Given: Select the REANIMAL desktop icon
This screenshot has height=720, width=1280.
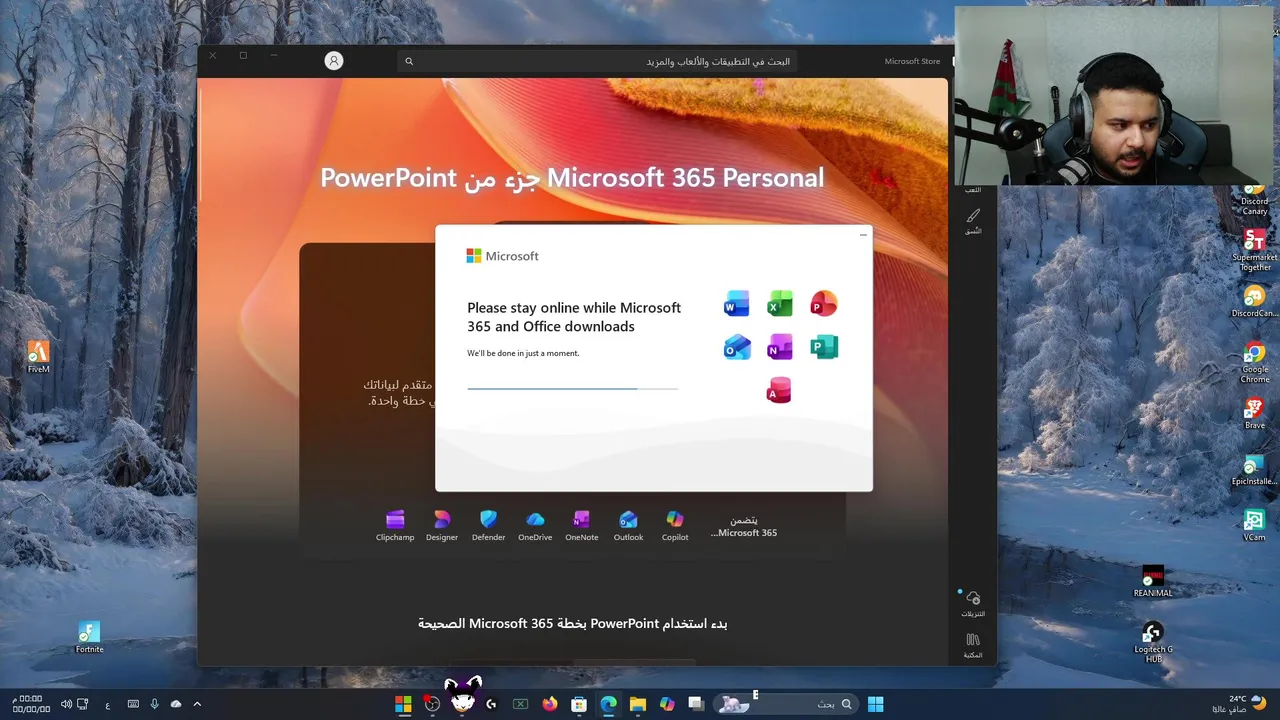Looking at the screenshot, I should [x=1153, y=582].
